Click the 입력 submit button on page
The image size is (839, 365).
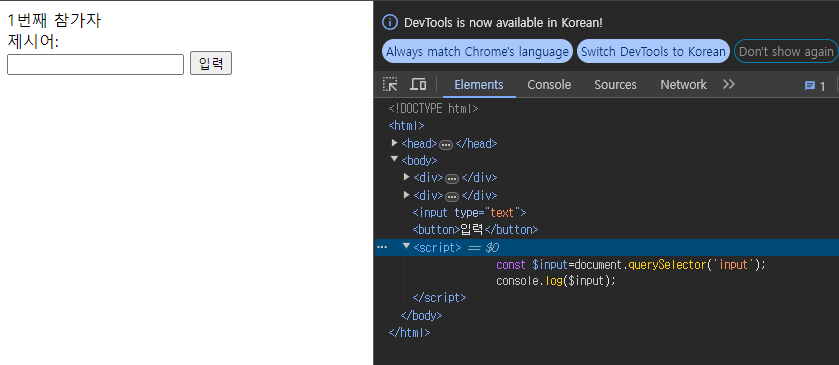pos(211,63)
